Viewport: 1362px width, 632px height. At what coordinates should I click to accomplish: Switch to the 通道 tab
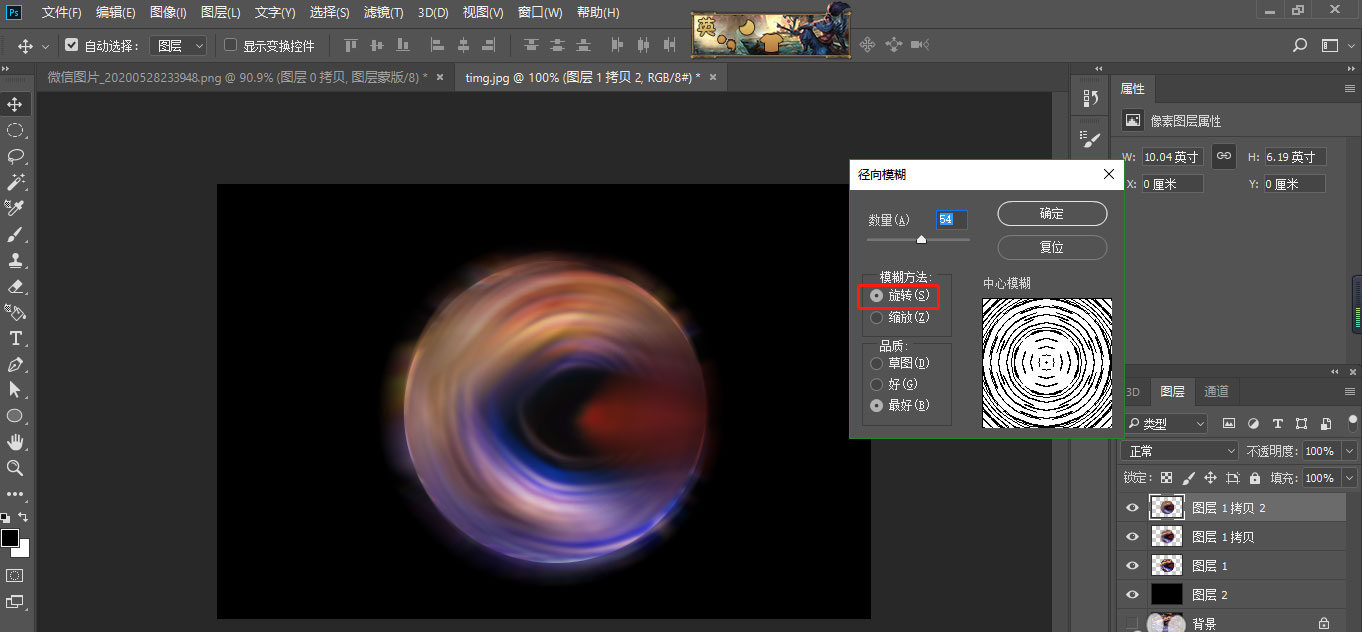[1216, 391]
